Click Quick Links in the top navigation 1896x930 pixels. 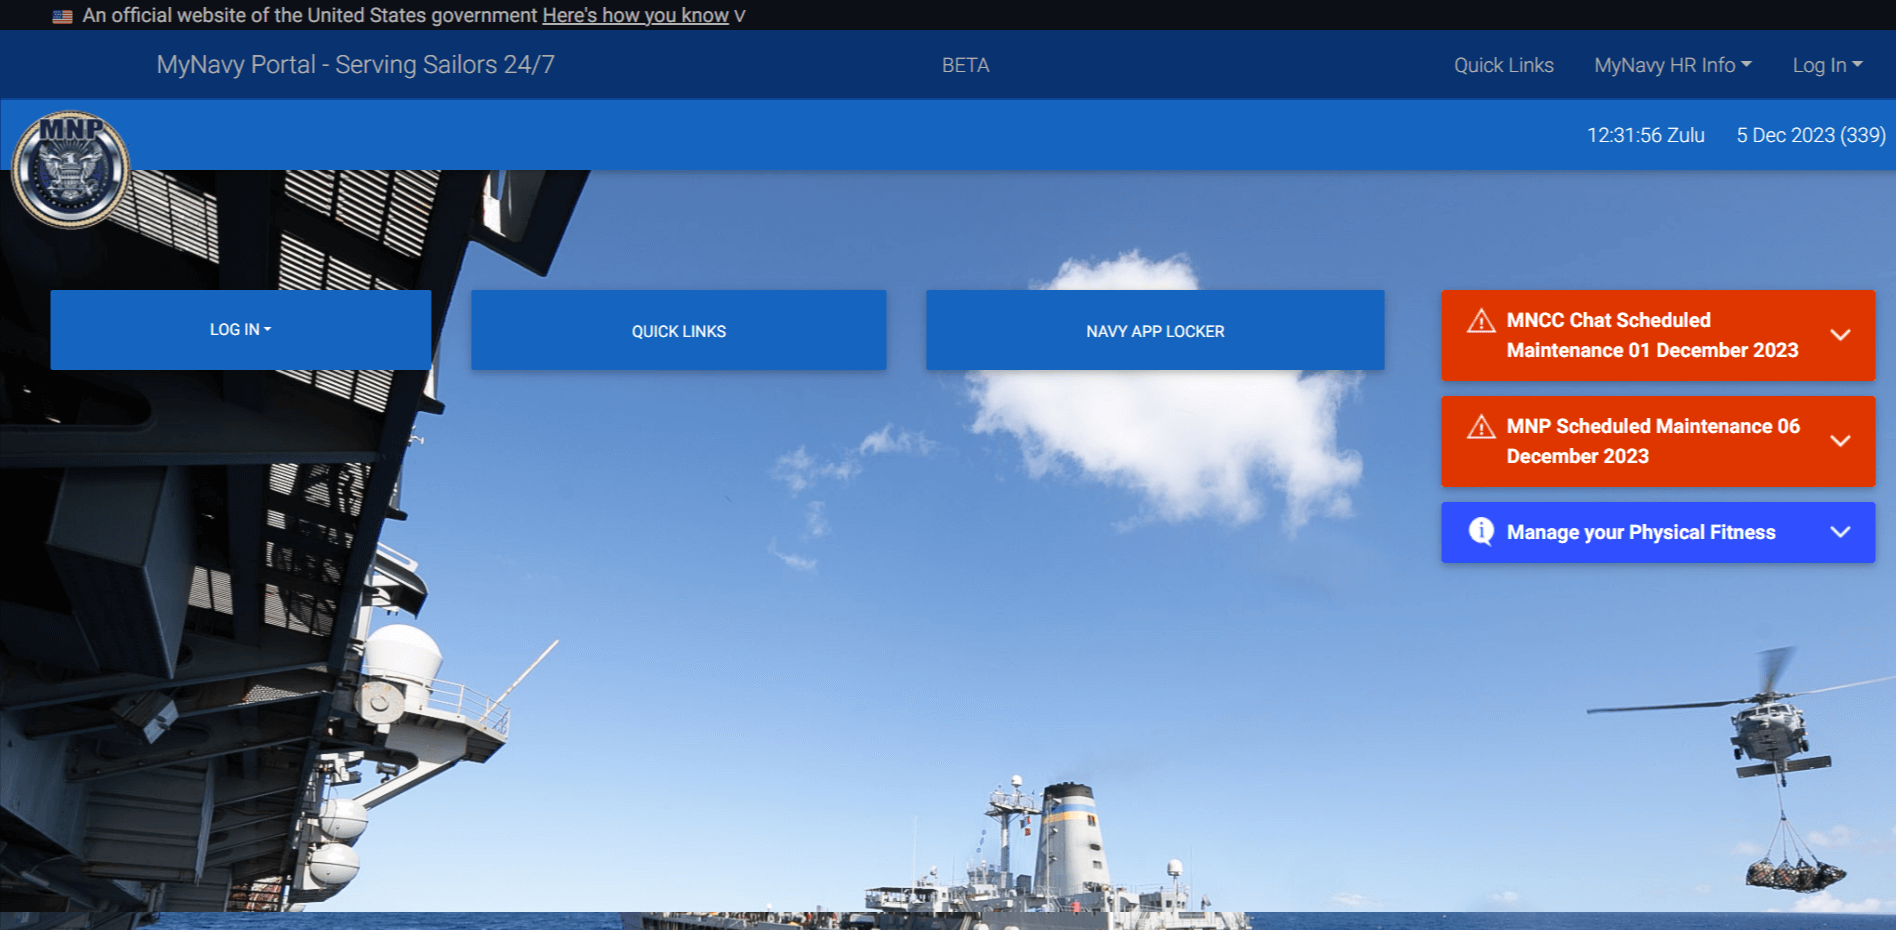click(1503, 65)
